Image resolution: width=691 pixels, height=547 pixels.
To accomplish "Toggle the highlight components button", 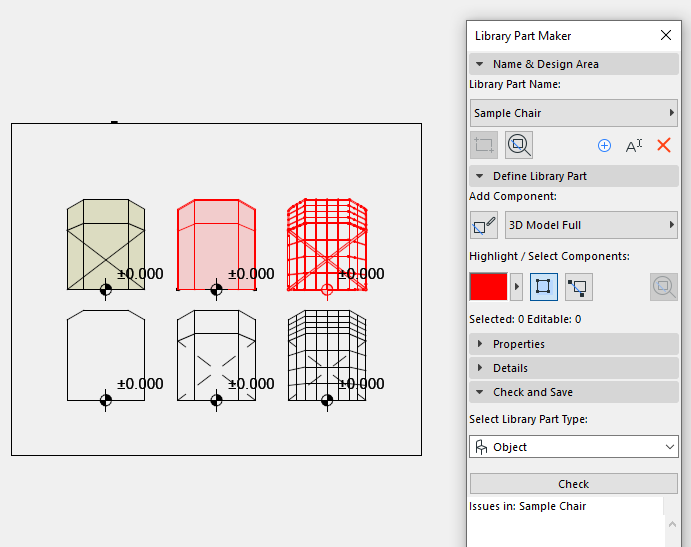I will [x=544, y=287].
